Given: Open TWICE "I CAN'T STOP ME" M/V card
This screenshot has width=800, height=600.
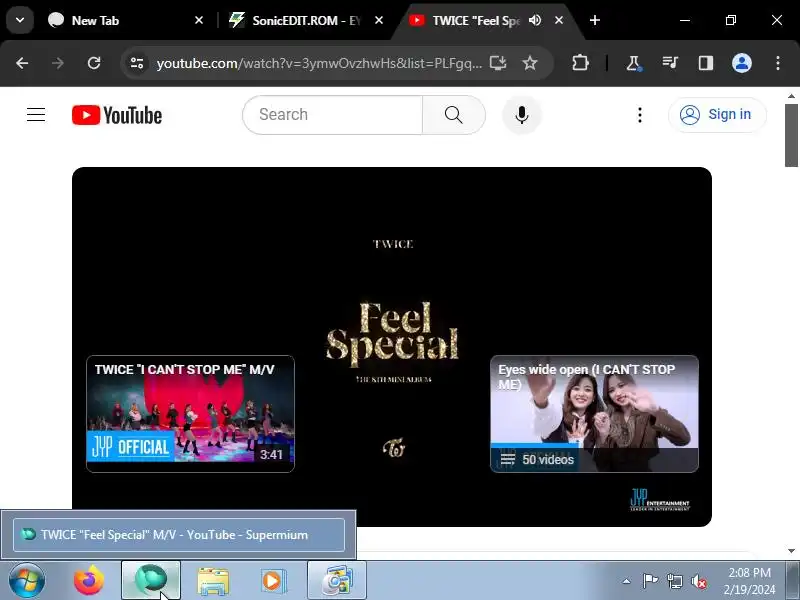Looking at the screenshot, I should (x=190, y=414).
